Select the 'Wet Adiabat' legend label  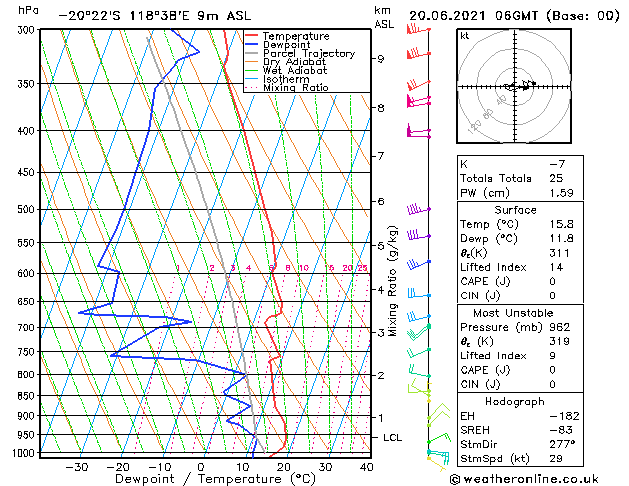pos(295,71)
